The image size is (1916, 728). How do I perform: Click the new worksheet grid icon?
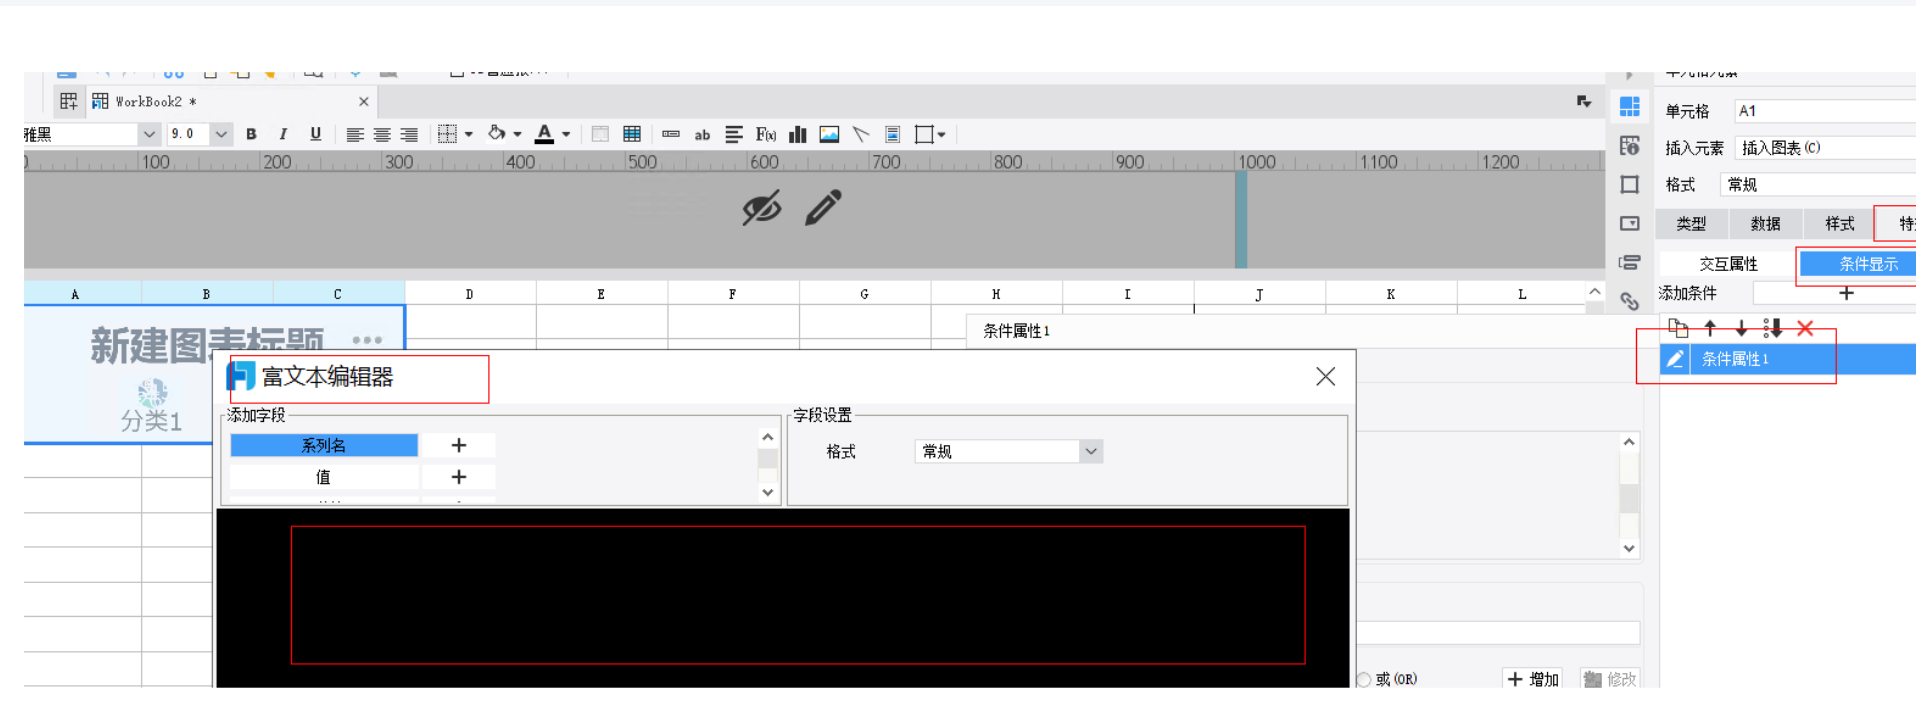click(x=68, y=101)
